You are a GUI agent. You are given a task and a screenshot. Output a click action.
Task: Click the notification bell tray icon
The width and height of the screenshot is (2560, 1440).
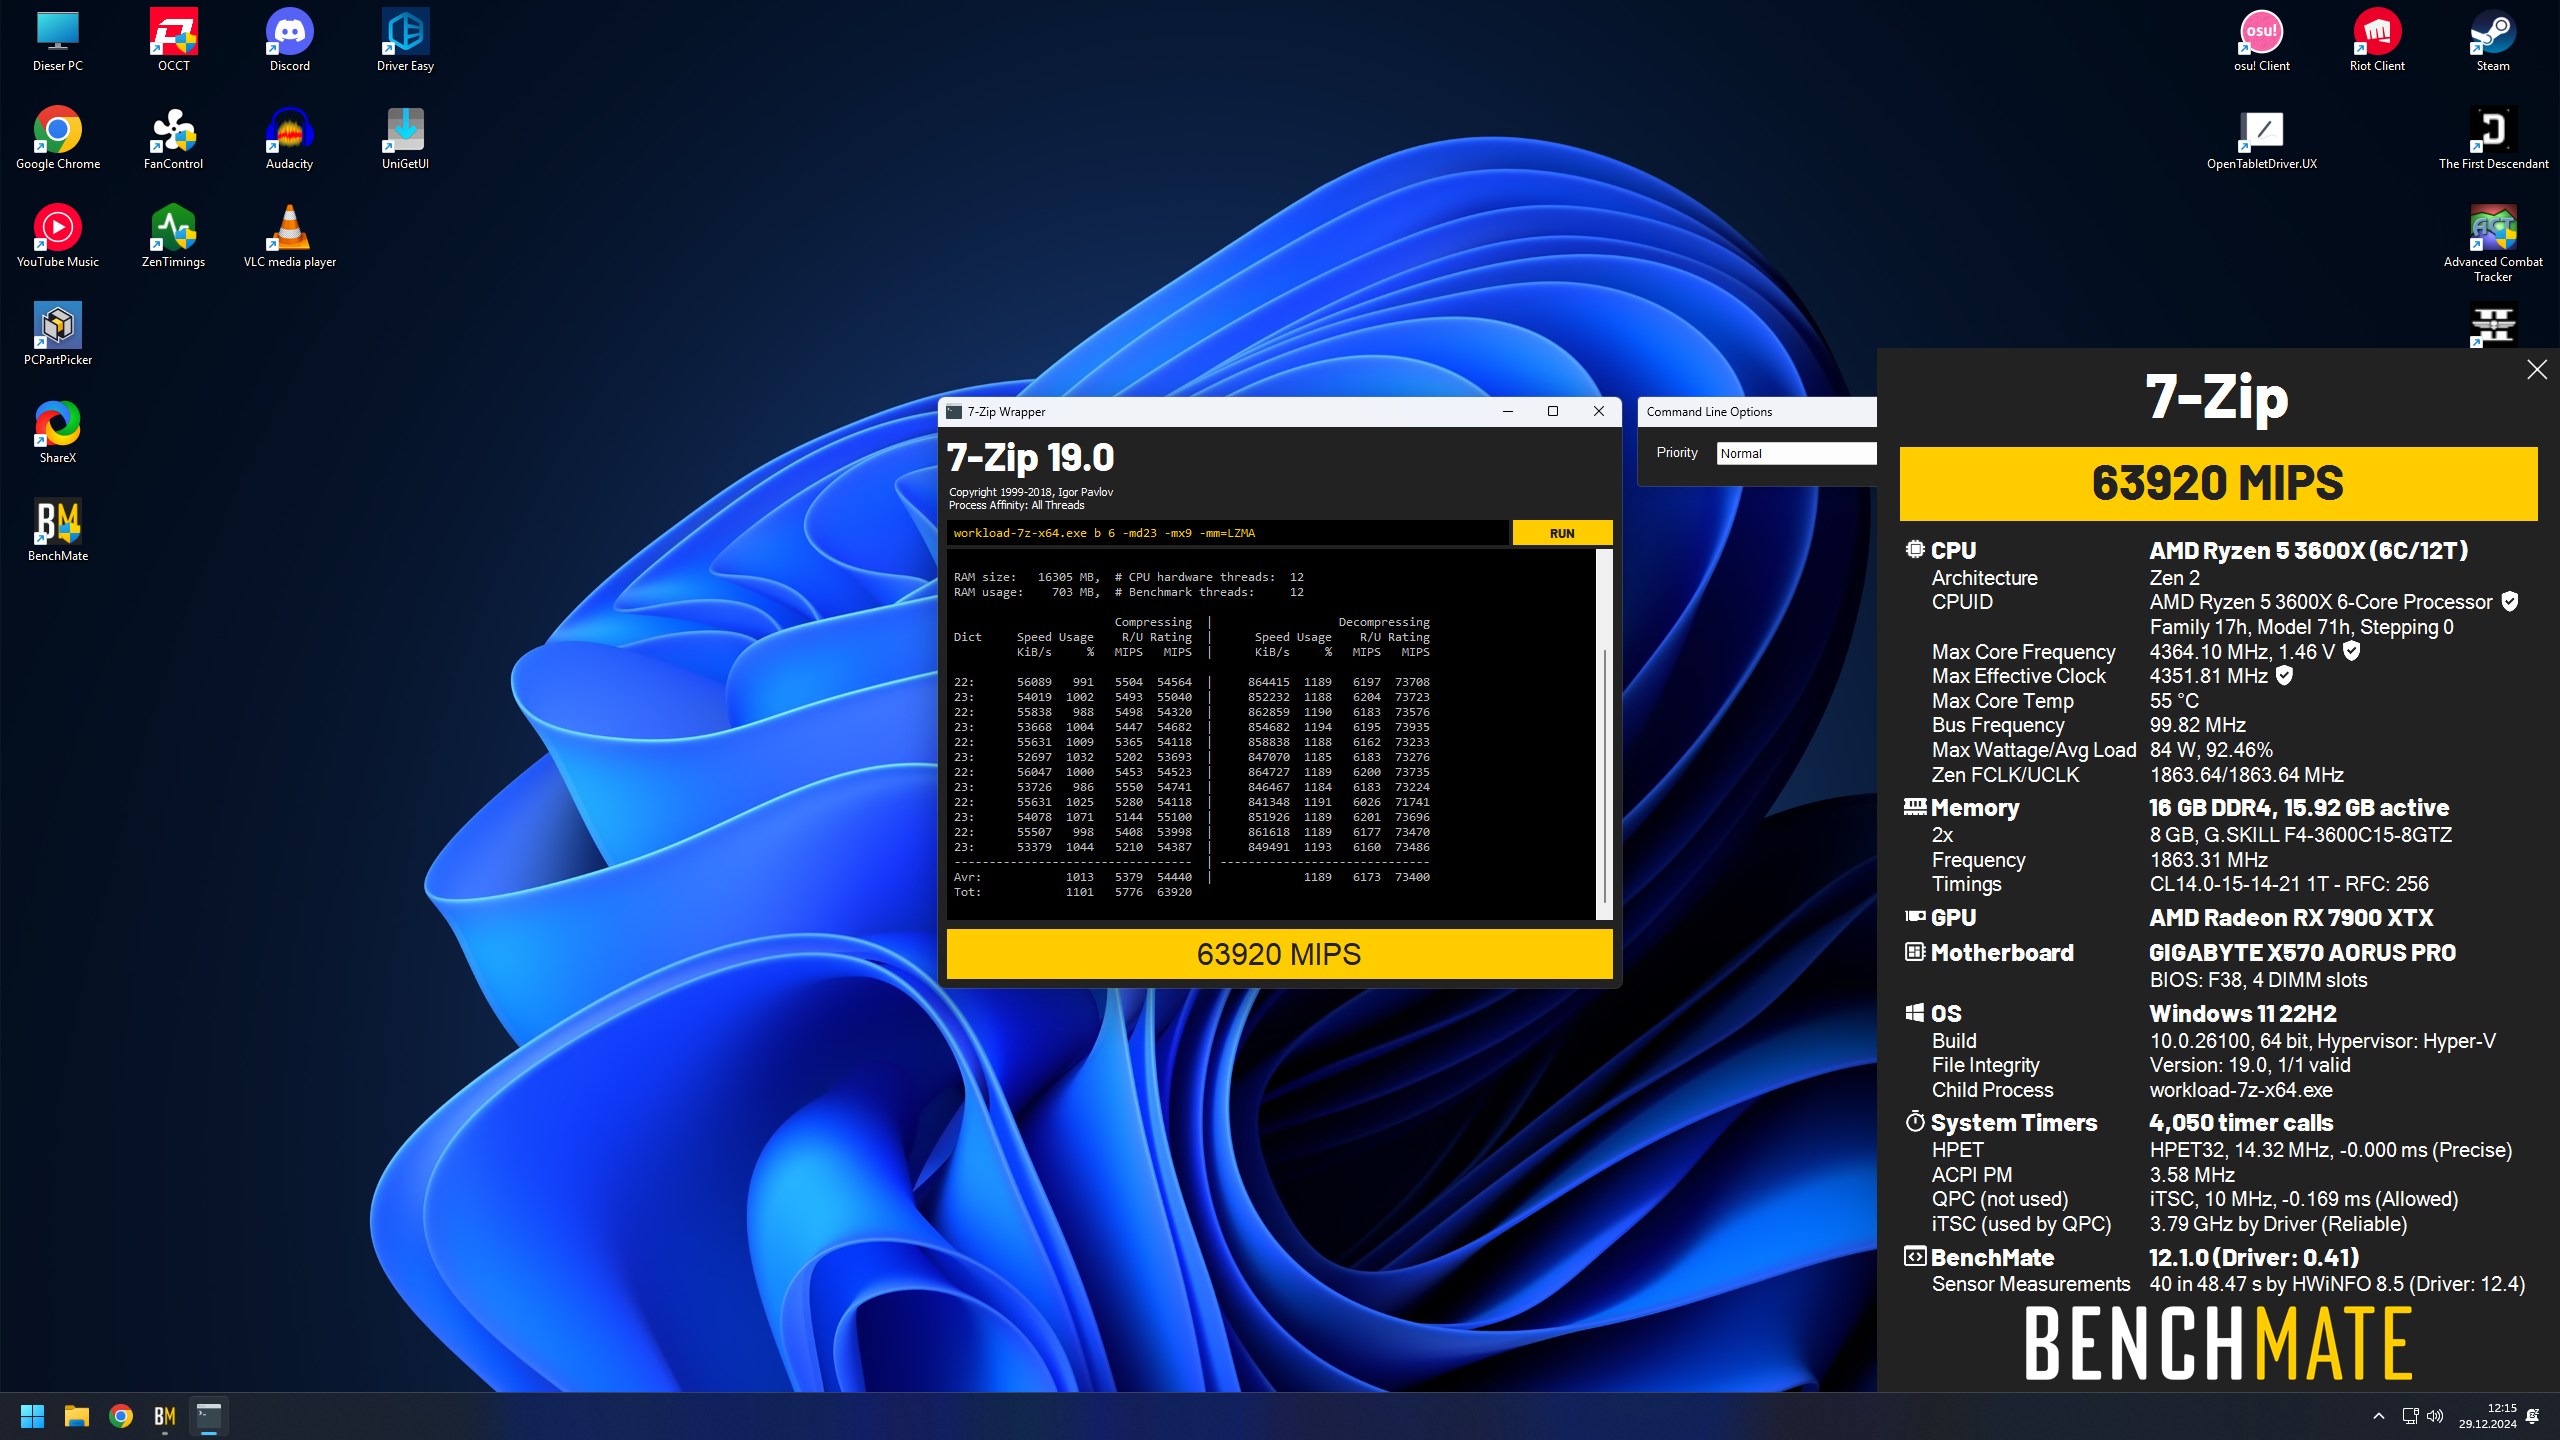pyautogui.click(x=2533, y=1416)
